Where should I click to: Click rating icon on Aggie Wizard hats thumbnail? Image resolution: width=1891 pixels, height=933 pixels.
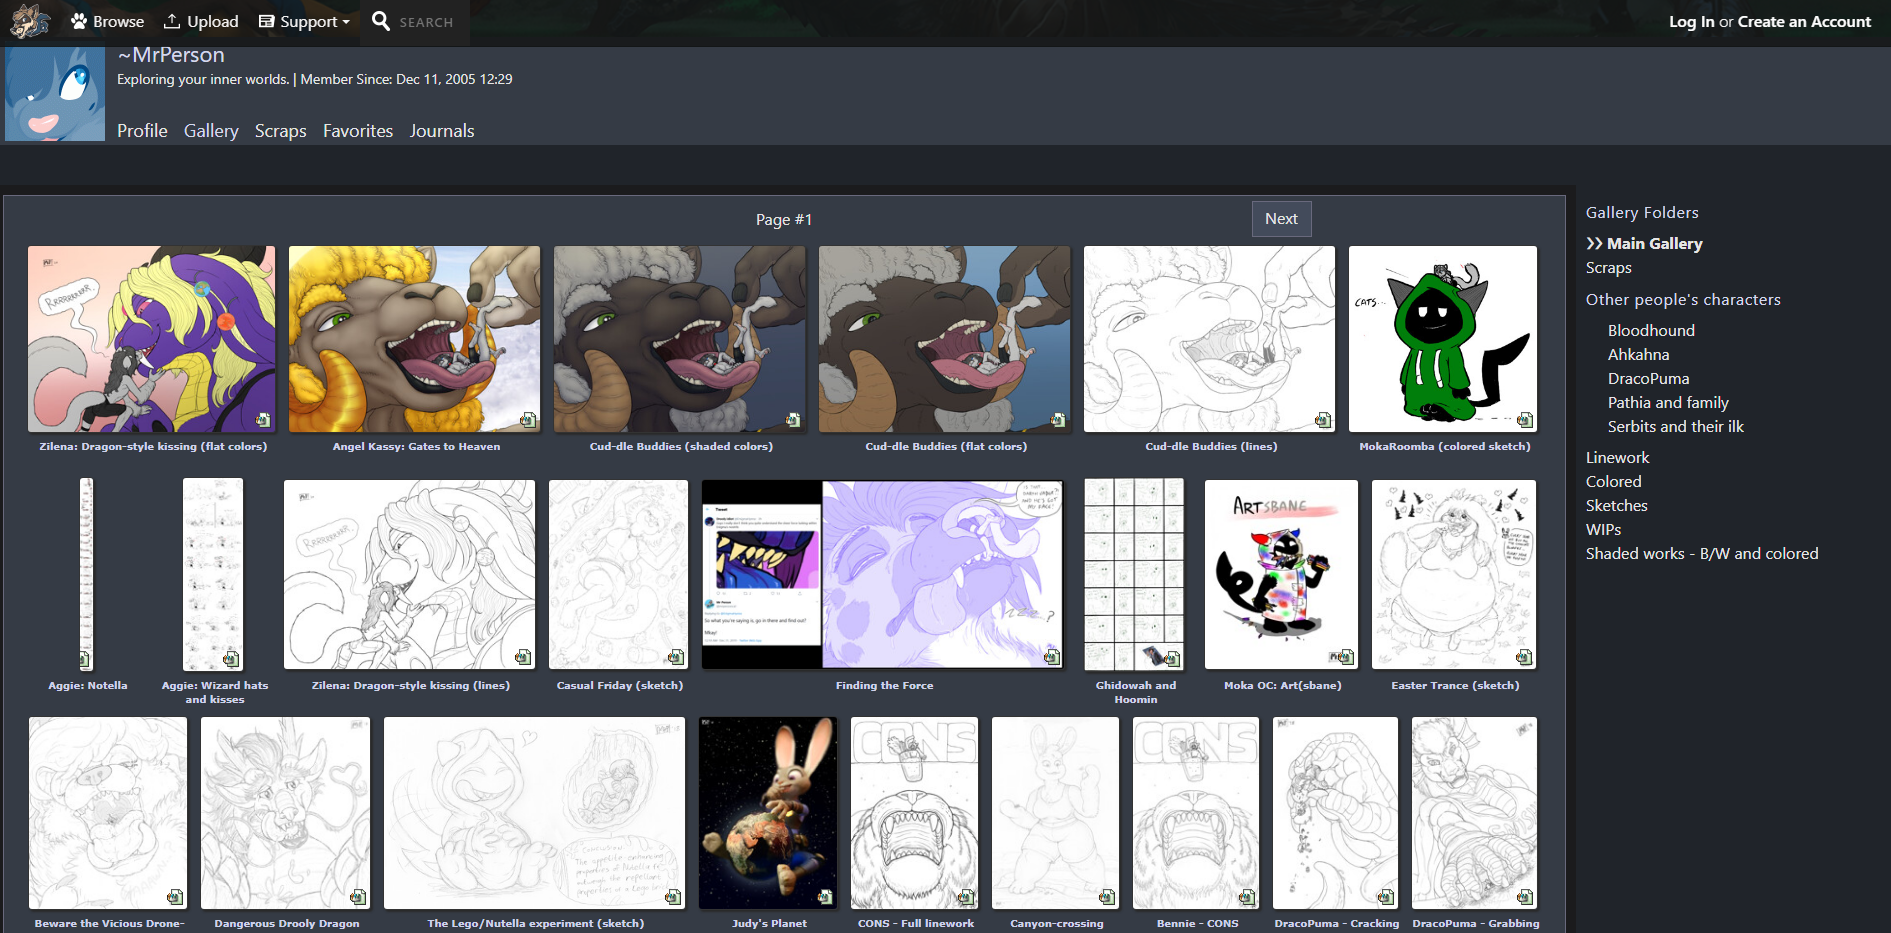[x=231, y=658]
